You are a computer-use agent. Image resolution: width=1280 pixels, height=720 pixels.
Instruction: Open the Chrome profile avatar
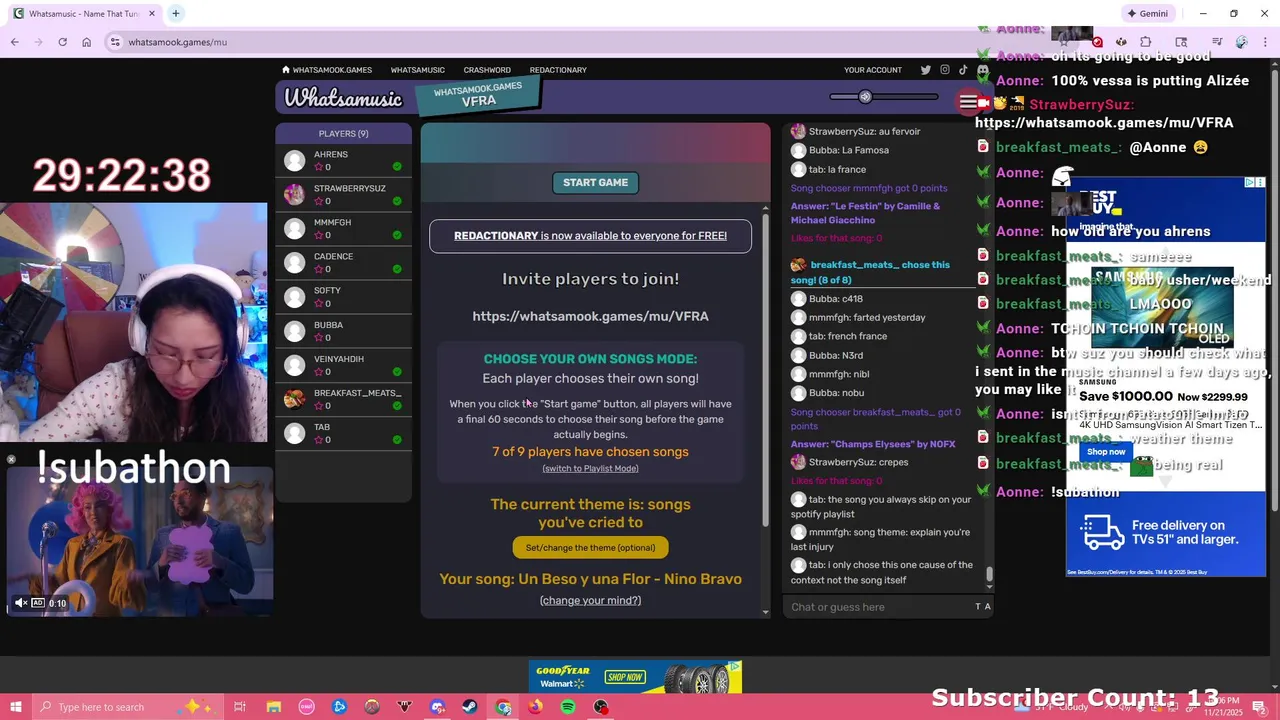pyautogui.click(x=1241, y=42)
